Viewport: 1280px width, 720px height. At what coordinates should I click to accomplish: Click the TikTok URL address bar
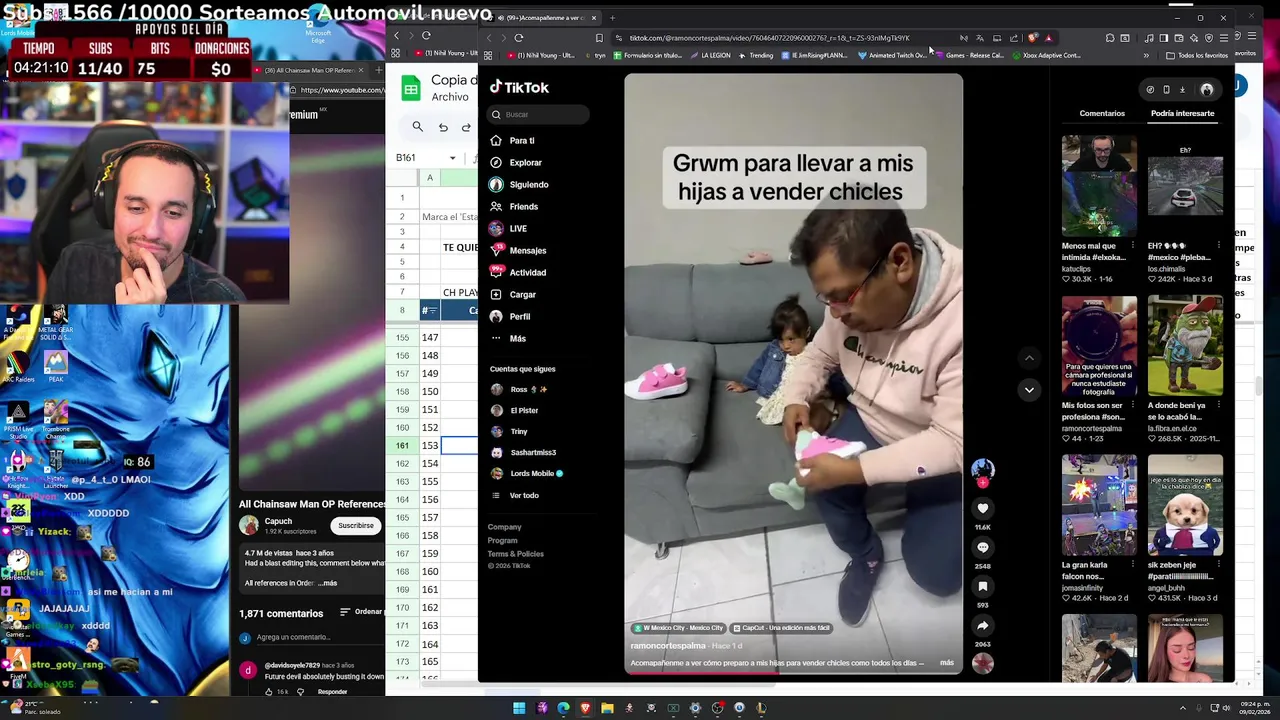coord(770,38)
